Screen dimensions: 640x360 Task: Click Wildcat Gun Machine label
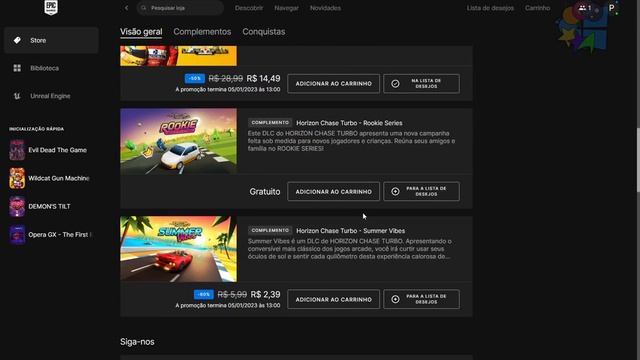coord(59,178)
